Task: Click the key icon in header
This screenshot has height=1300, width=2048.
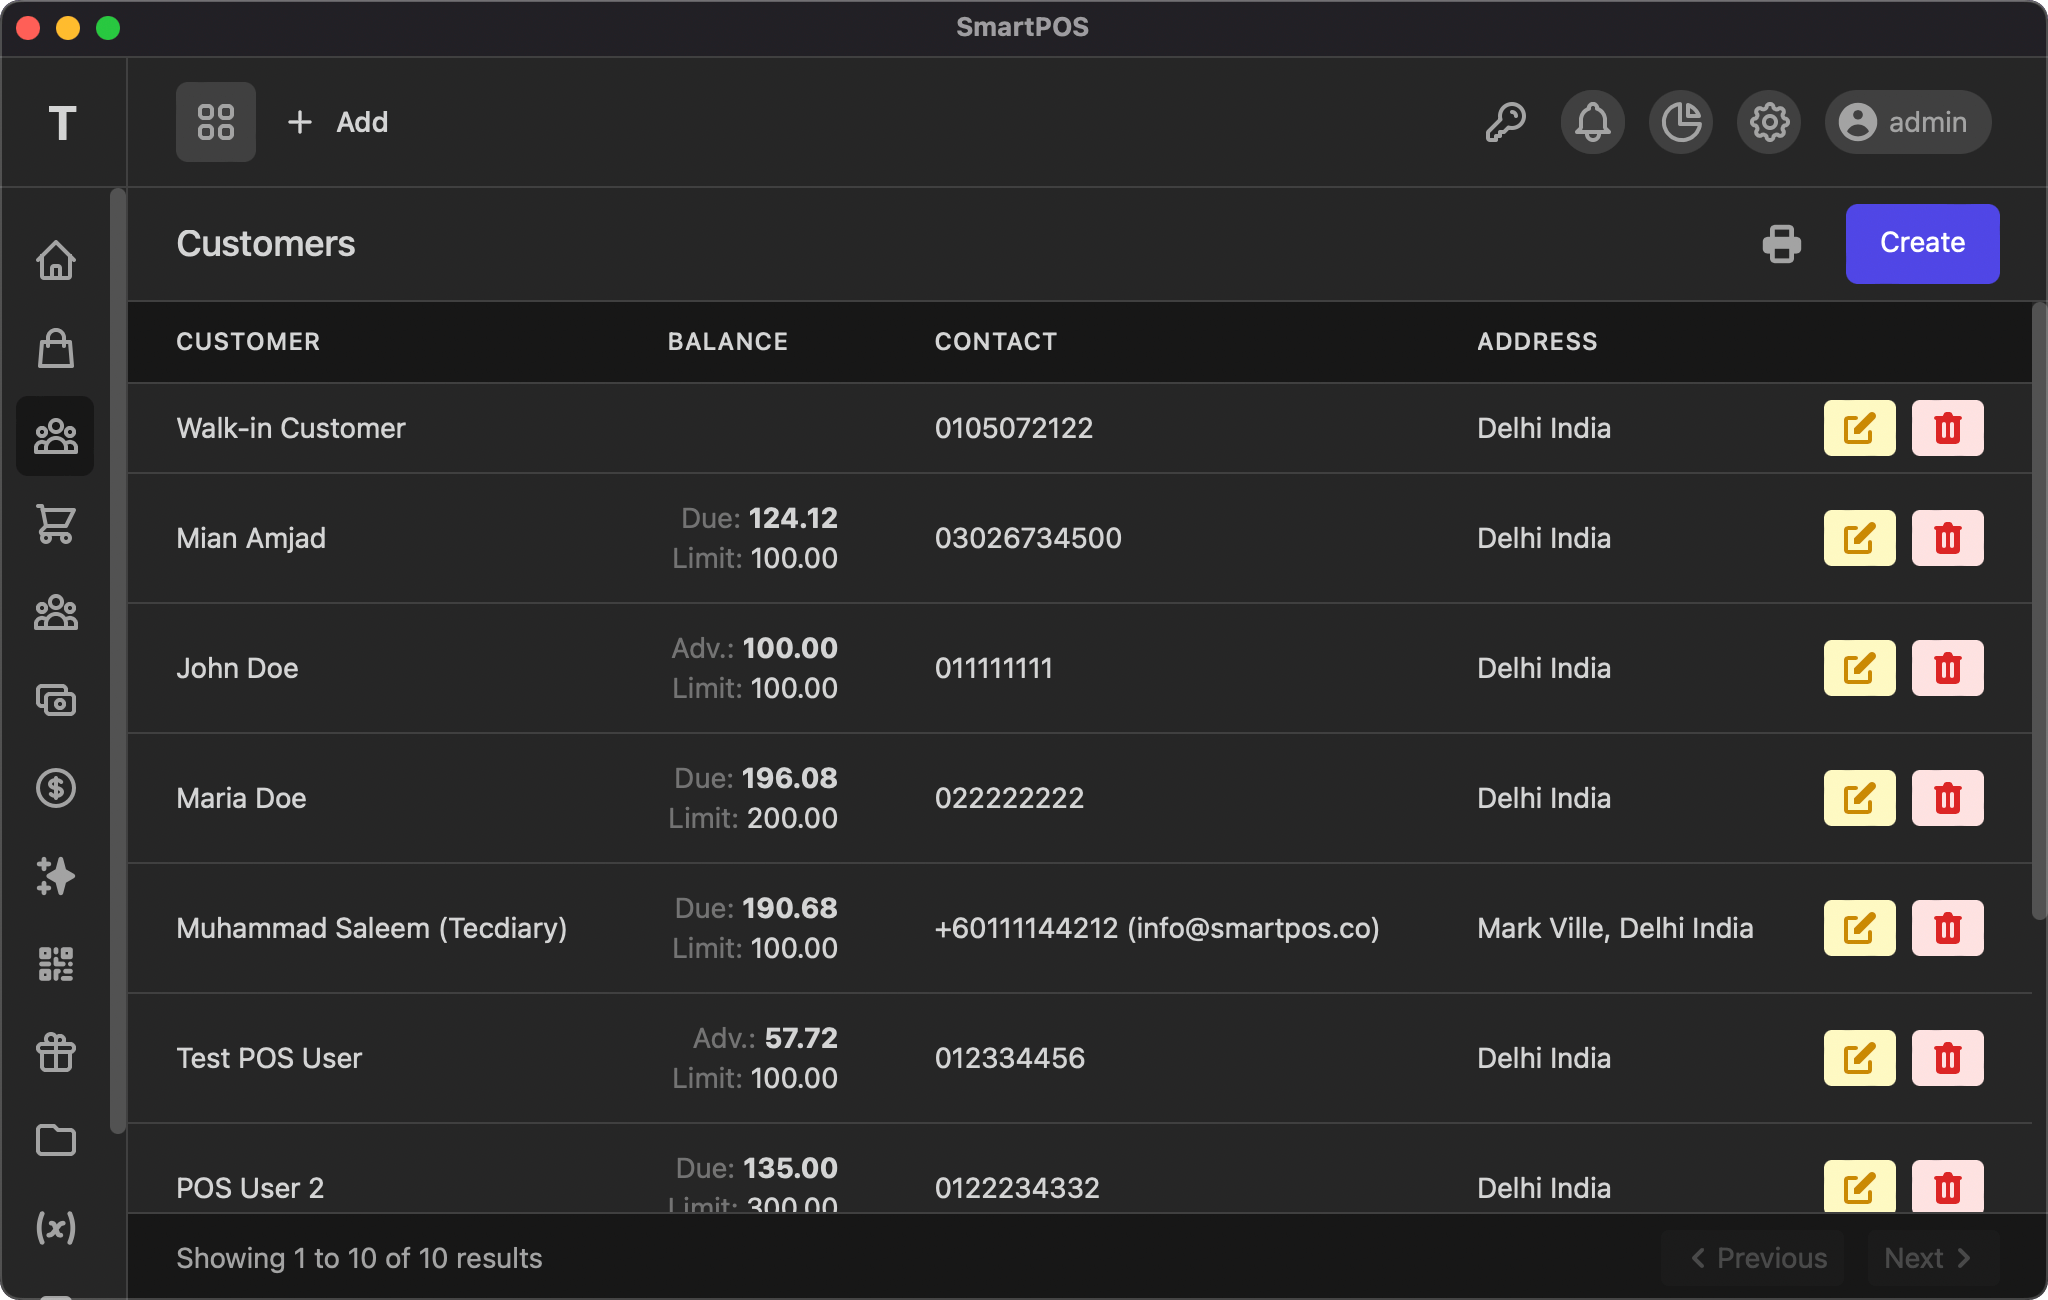Action: [1505, 122]
